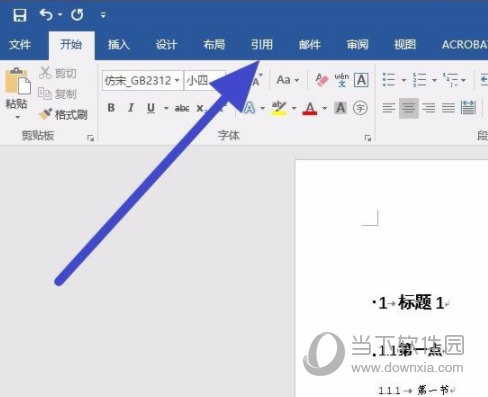Open the font color dropdown arrow
This screenshot has height=397, width=488.
(325, 108)
